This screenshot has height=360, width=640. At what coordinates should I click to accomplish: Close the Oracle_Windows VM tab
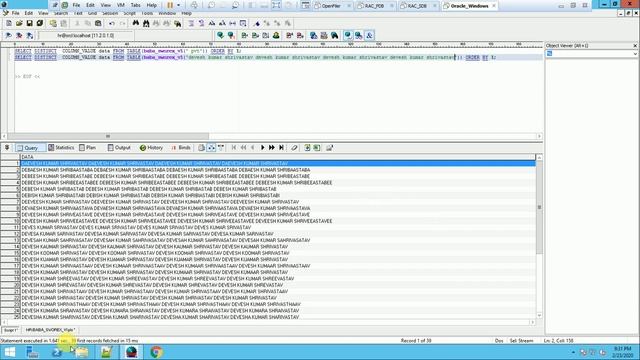point(494,6)
